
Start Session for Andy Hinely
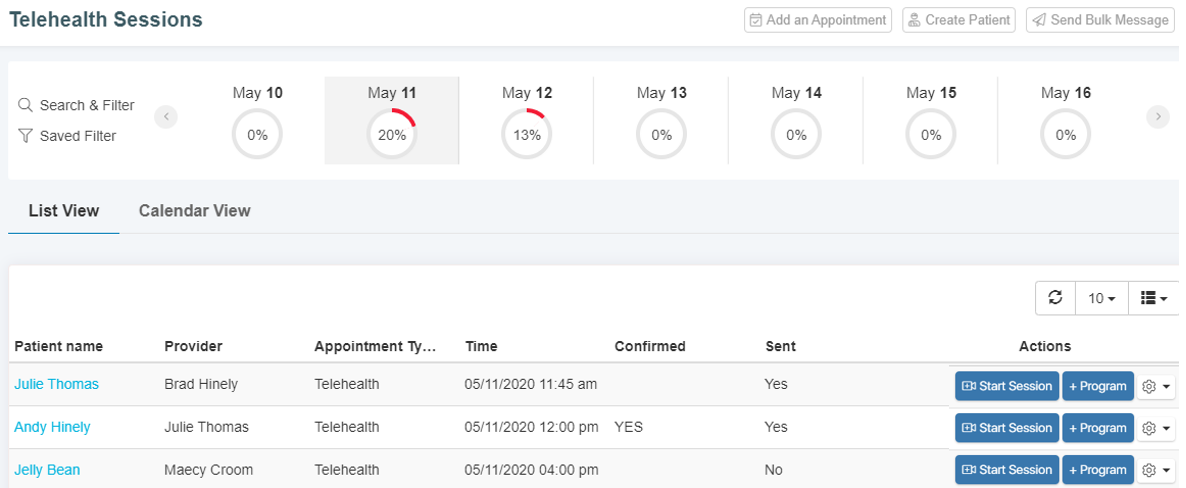point(1007,428)
